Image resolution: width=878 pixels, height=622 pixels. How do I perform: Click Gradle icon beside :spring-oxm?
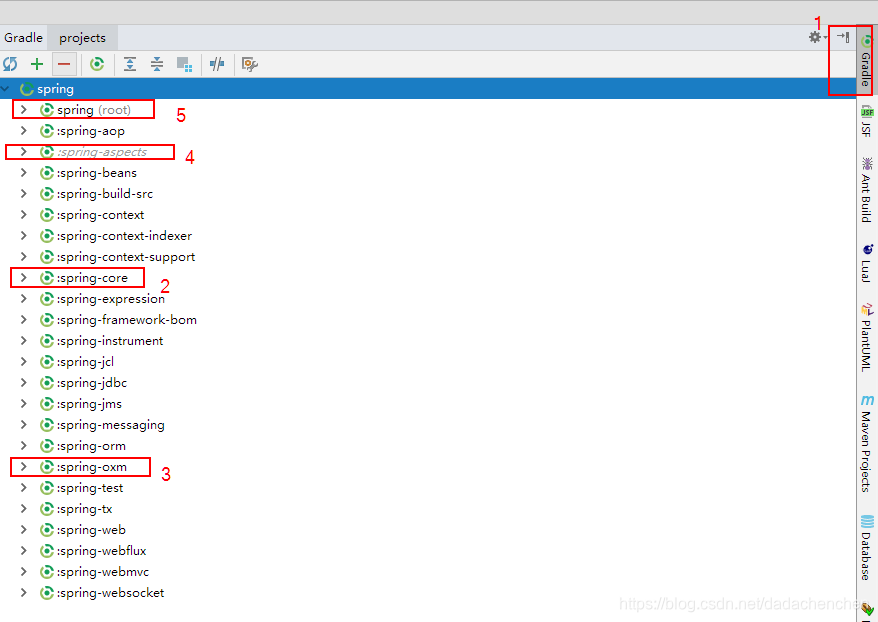coord(47,467)
